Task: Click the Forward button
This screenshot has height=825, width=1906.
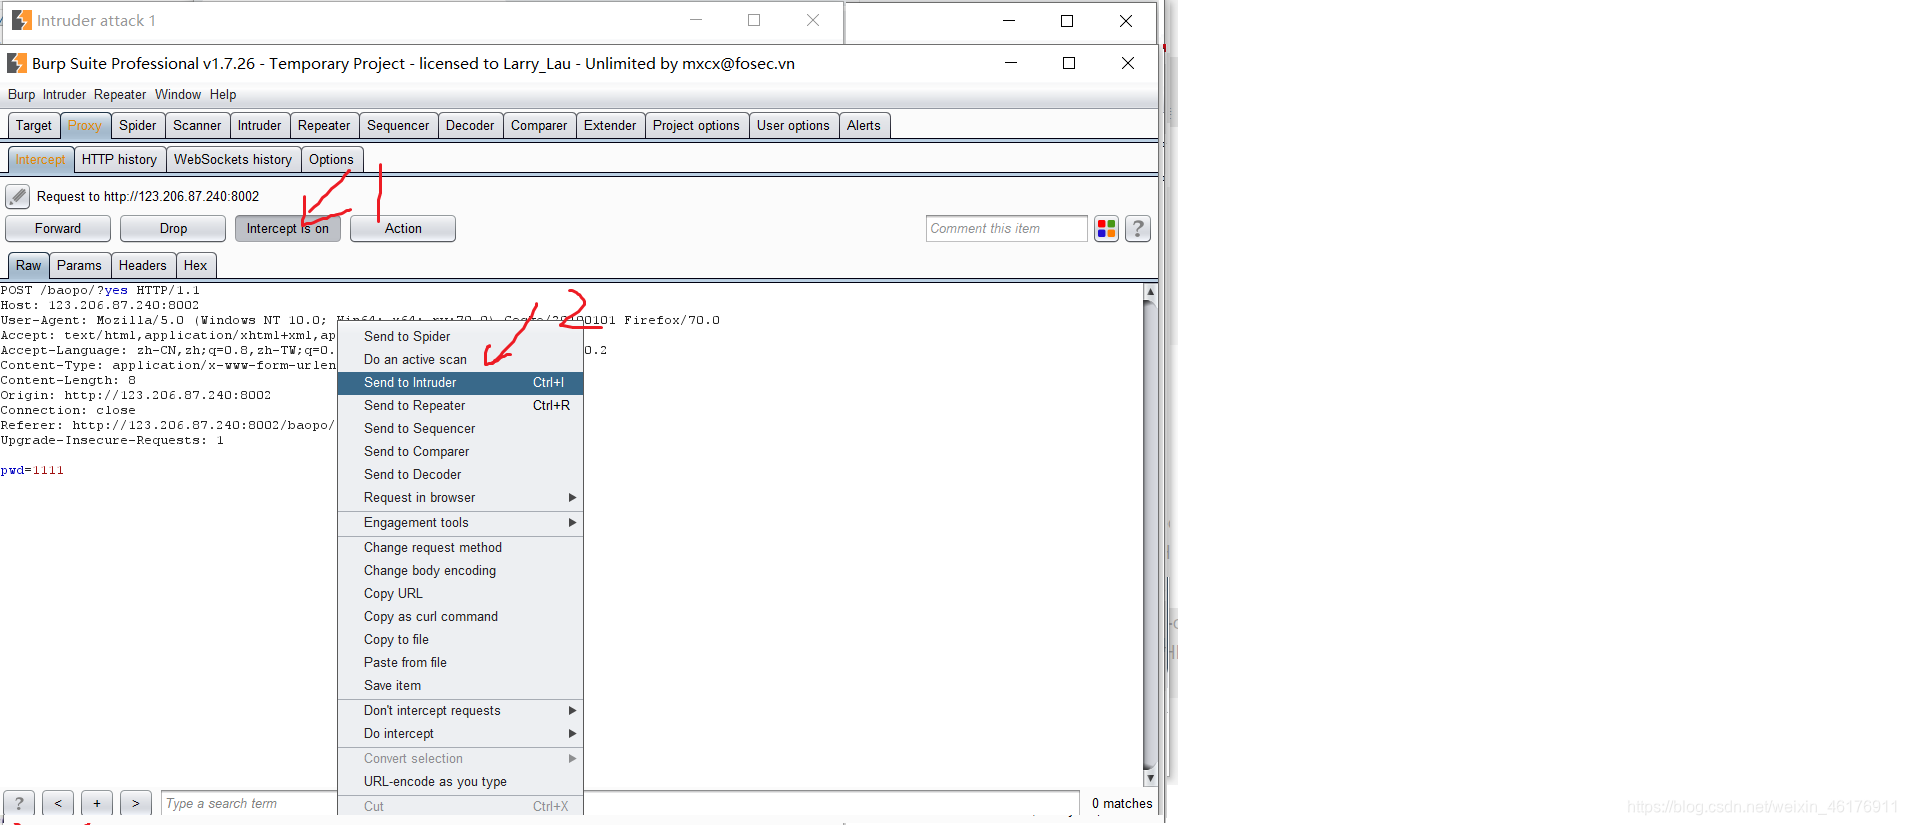Action: coord(58,229)
